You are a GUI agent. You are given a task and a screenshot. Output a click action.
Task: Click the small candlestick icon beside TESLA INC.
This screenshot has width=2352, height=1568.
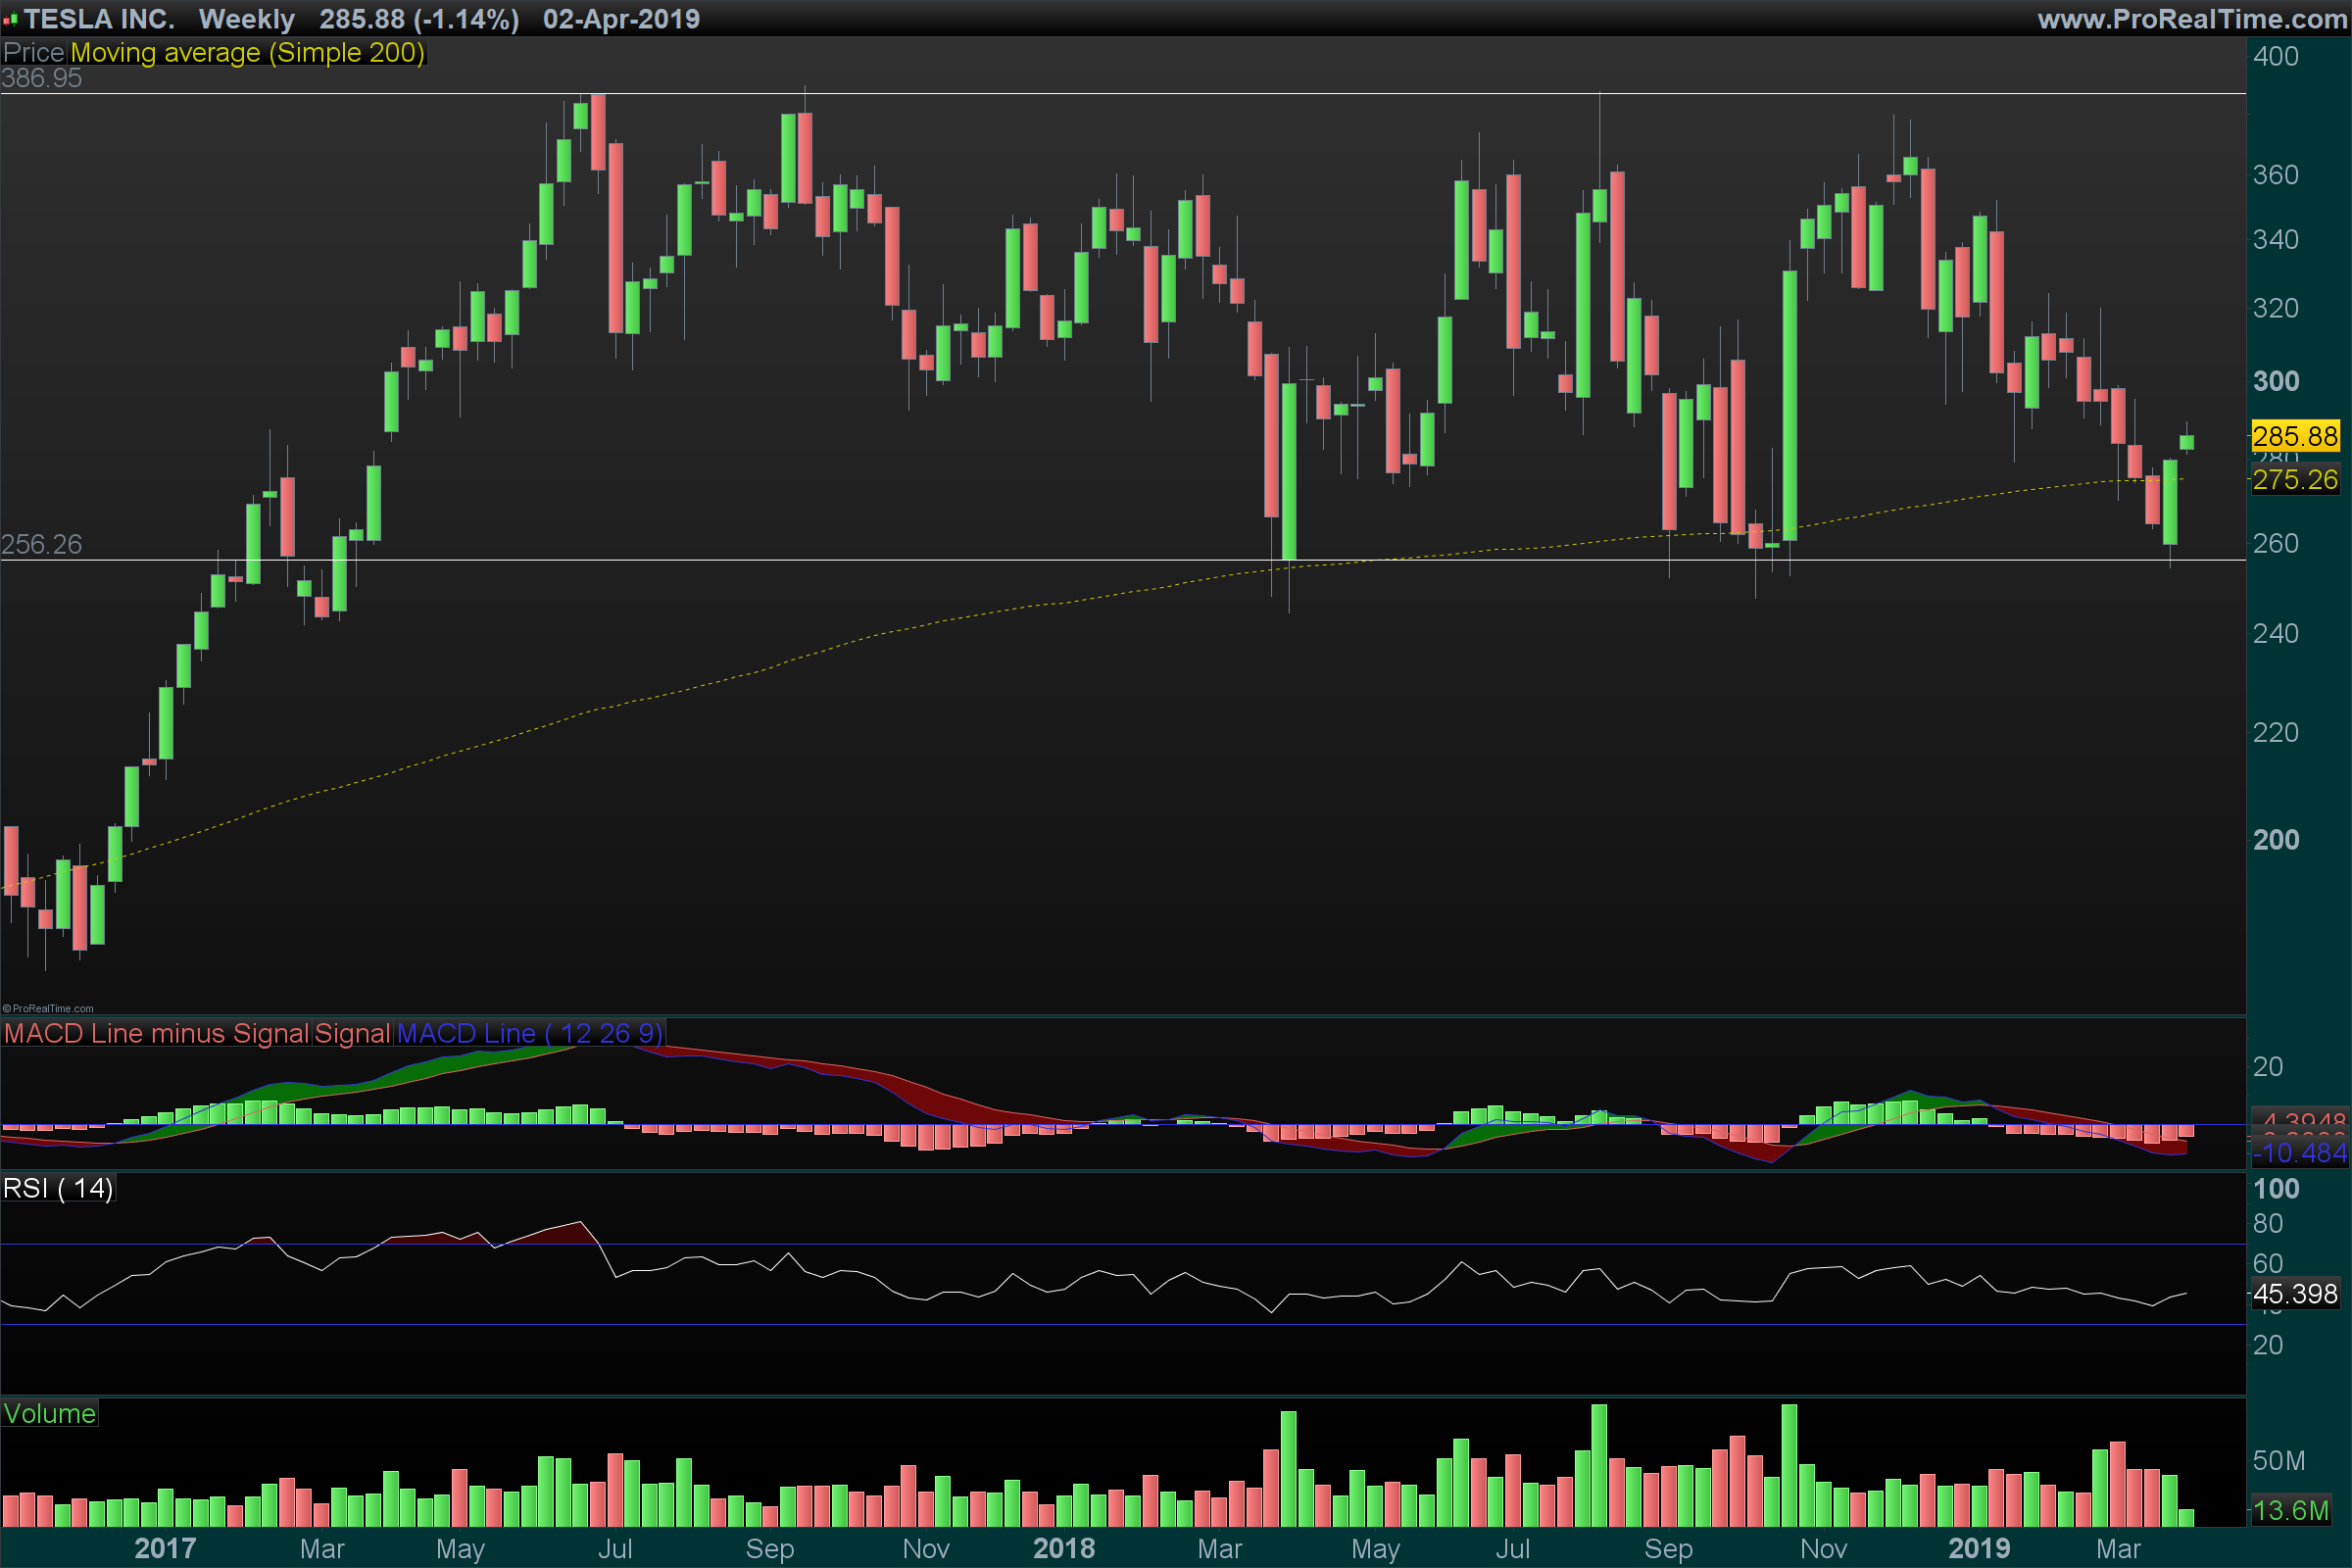click(x=11, y=19)
